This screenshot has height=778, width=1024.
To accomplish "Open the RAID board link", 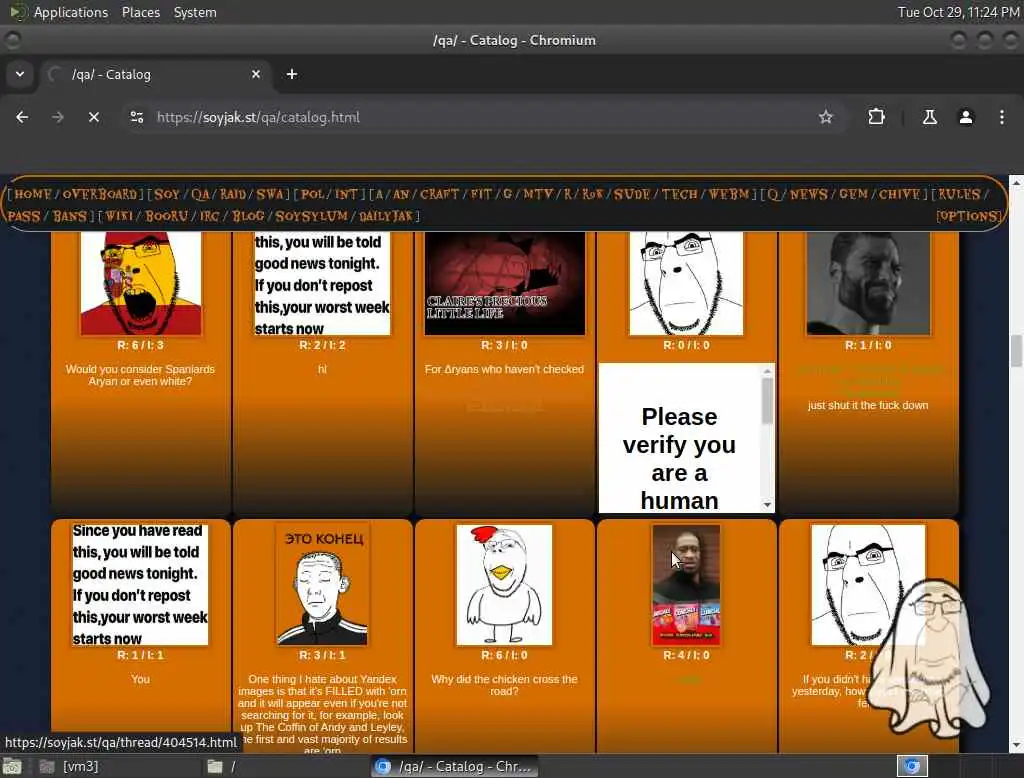I will pyautogui.click(x=233, y=194).
